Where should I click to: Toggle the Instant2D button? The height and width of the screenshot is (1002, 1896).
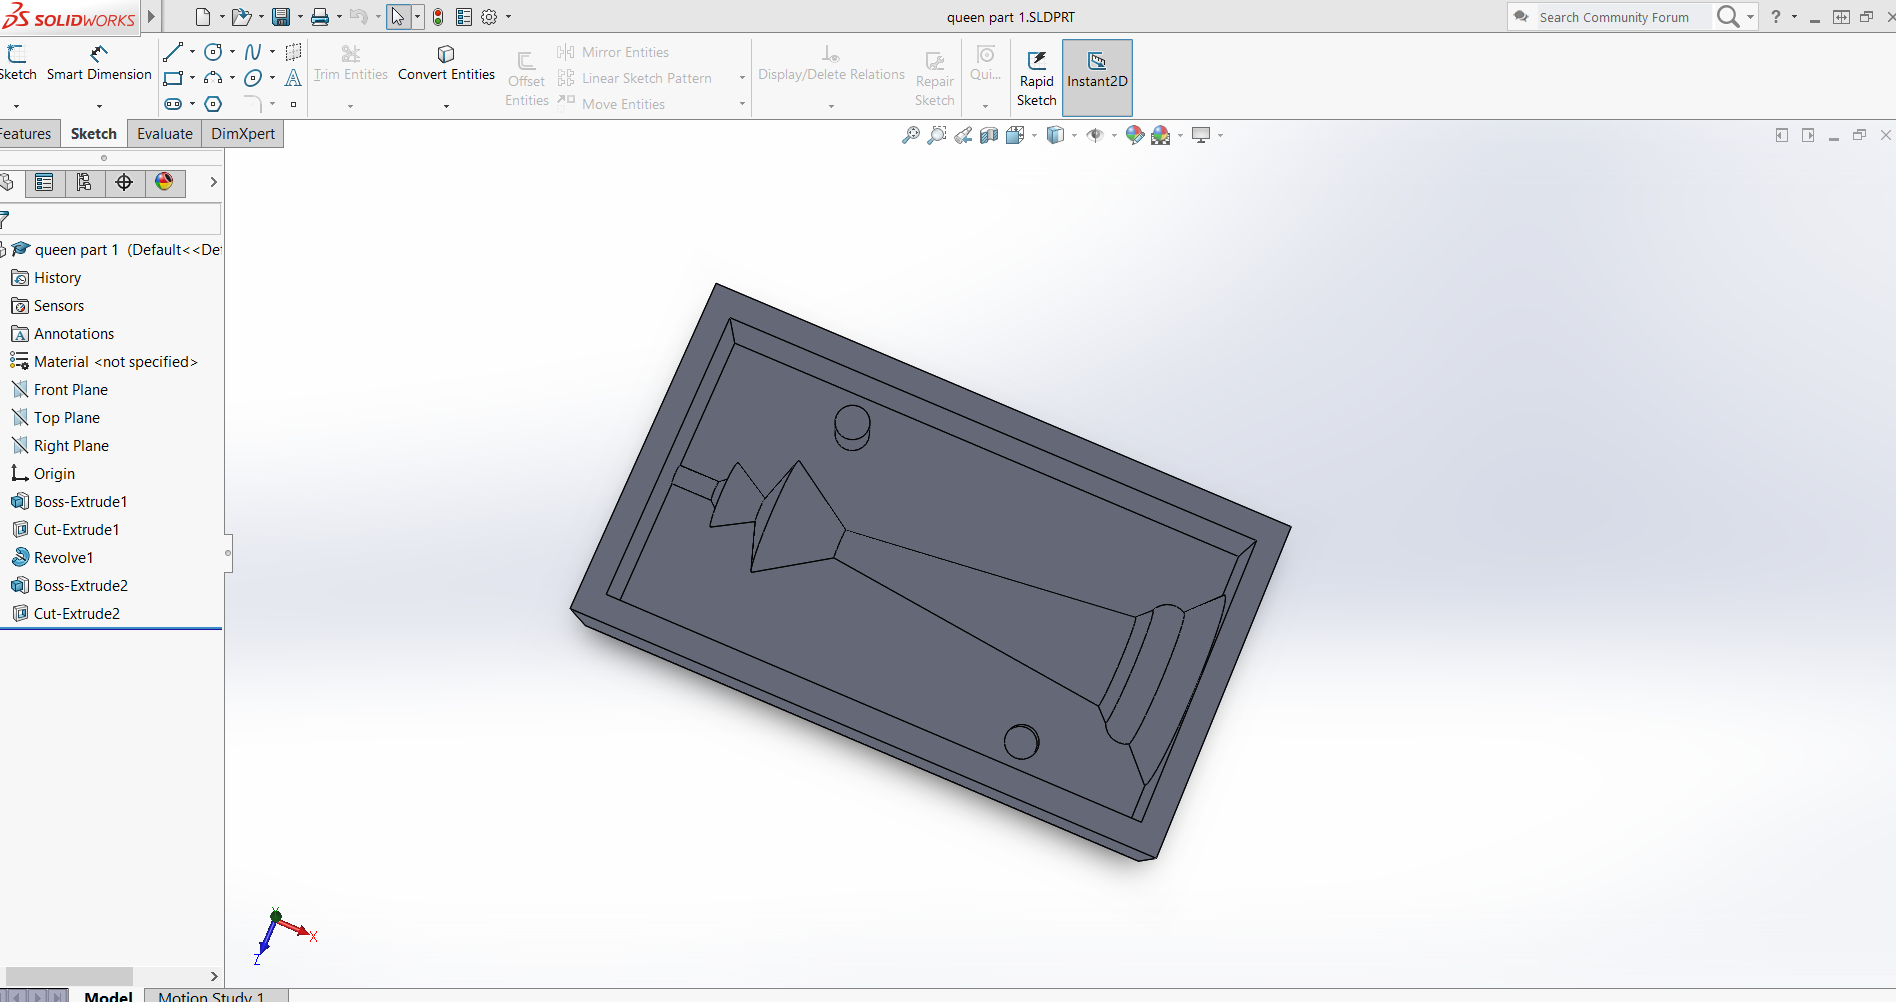1097,78
